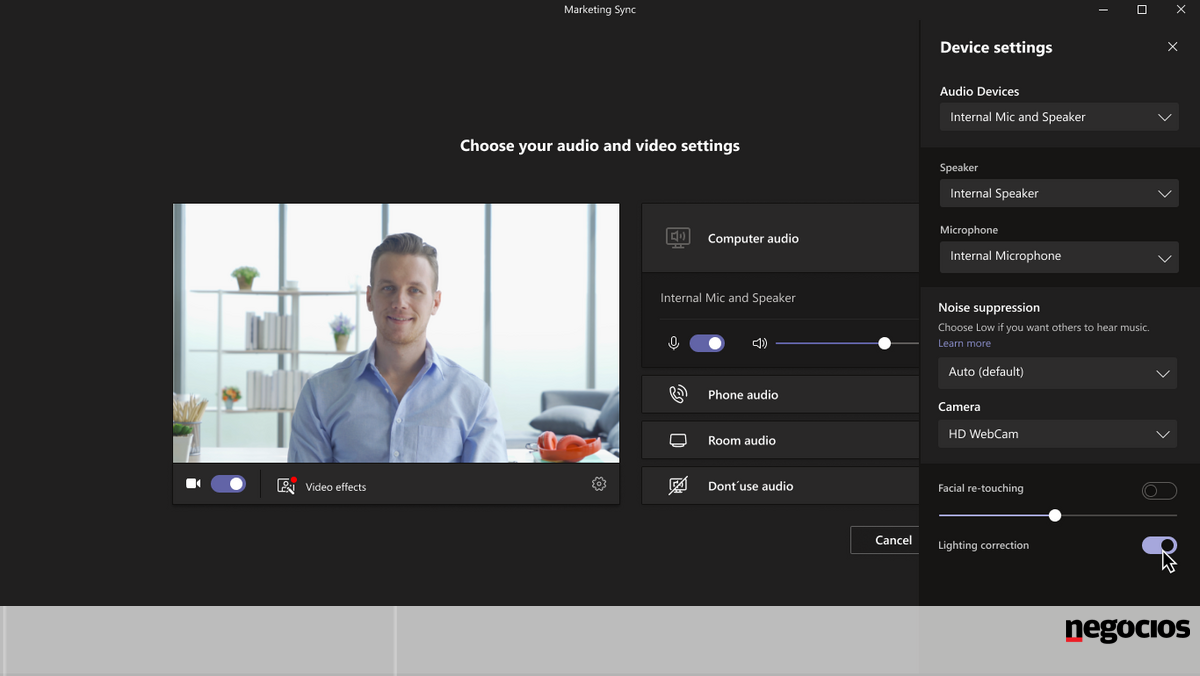Click the Noise suppression heading
This screenshot has width=1200, height=676.
[989, 307]
